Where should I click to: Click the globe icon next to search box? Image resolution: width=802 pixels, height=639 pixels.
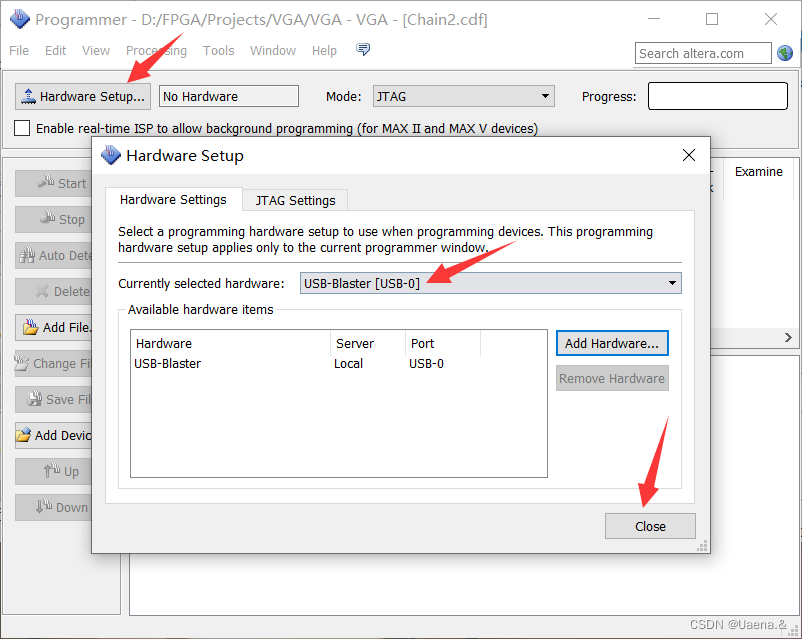[x=785, y=53]
